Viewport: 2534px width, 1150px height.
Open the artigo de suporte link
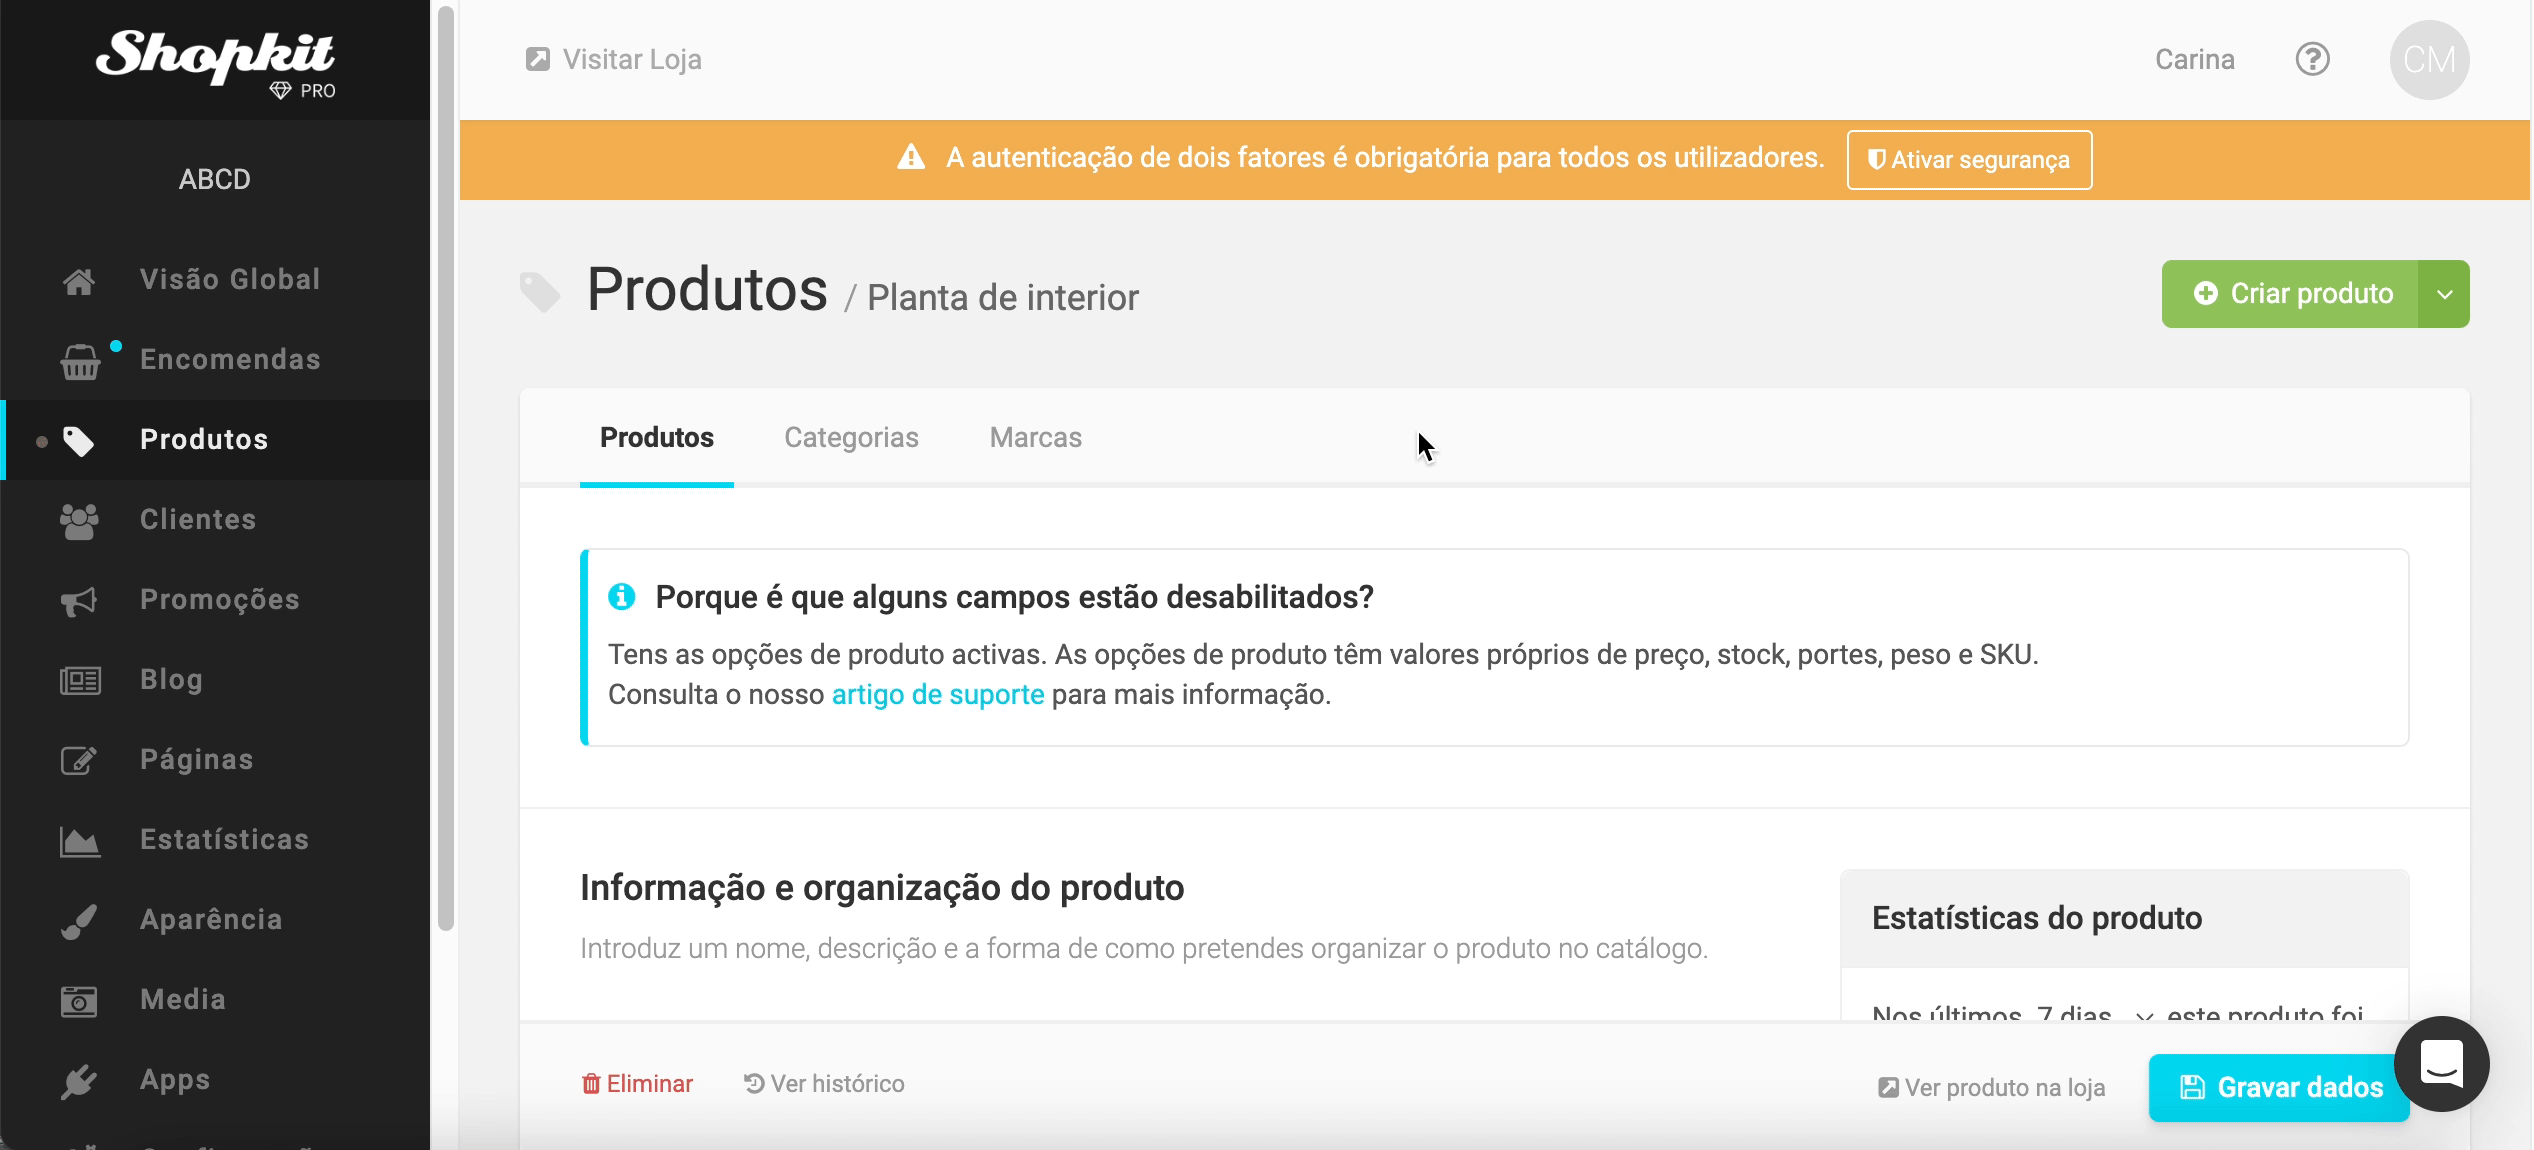937,695
